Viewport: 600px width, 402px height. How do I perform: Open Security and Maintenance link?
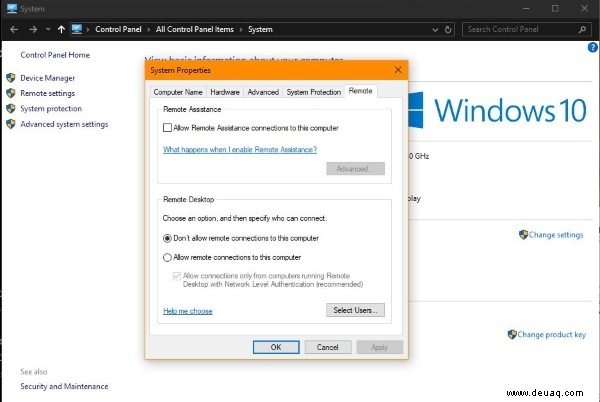pos(64,386)
